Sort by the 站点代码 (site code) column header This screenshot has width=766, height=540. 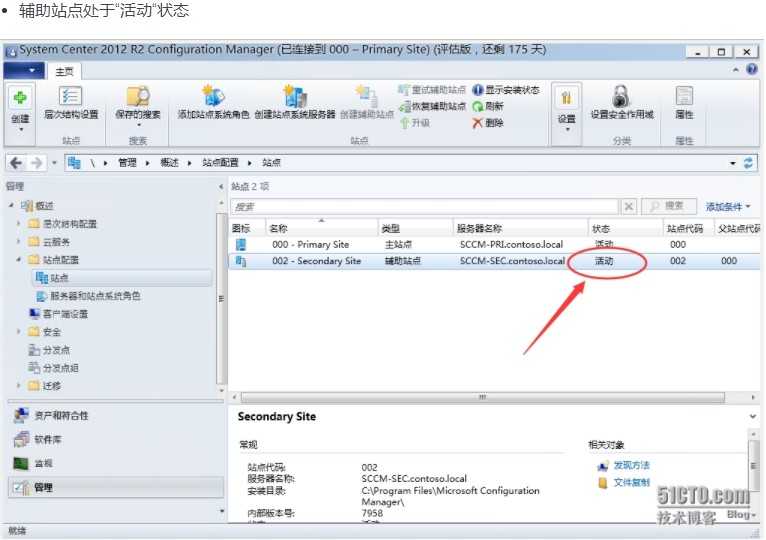688,228
